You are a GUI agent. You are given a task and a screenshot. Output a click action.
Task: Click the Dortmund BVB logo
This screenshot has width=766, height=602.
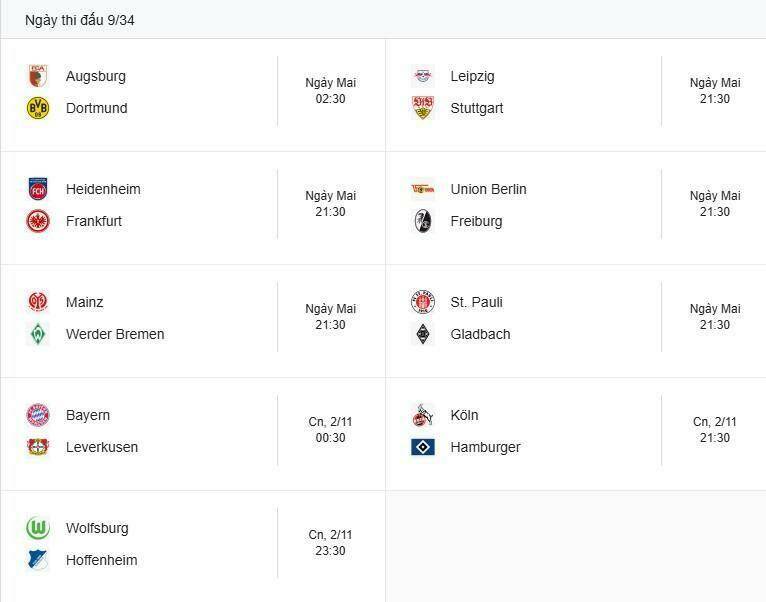[38, 108]
